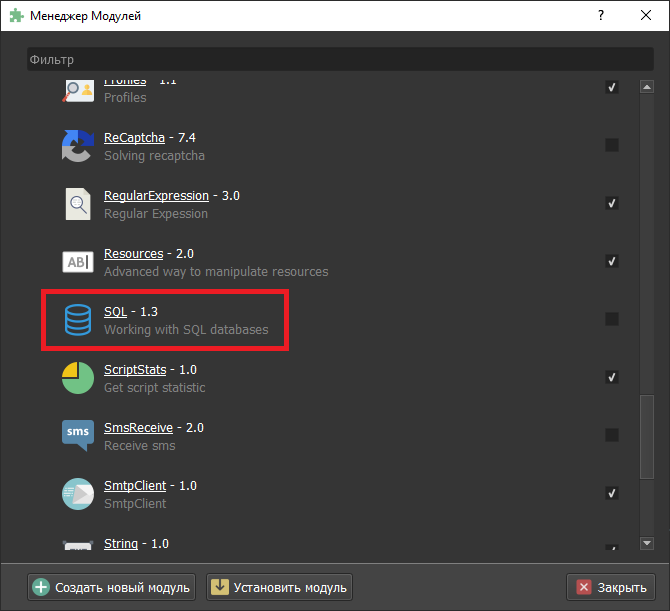Click the RegularExpression magnifier document icon

[77, 204]
